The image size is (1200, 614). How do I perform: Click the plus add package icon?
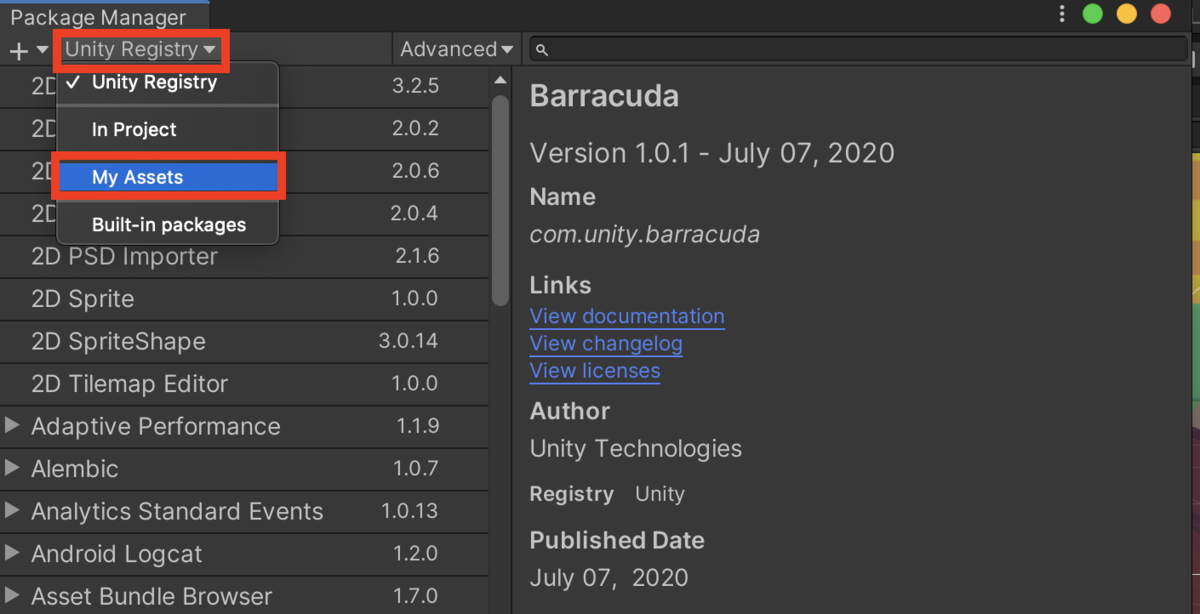tap(19, 50)
